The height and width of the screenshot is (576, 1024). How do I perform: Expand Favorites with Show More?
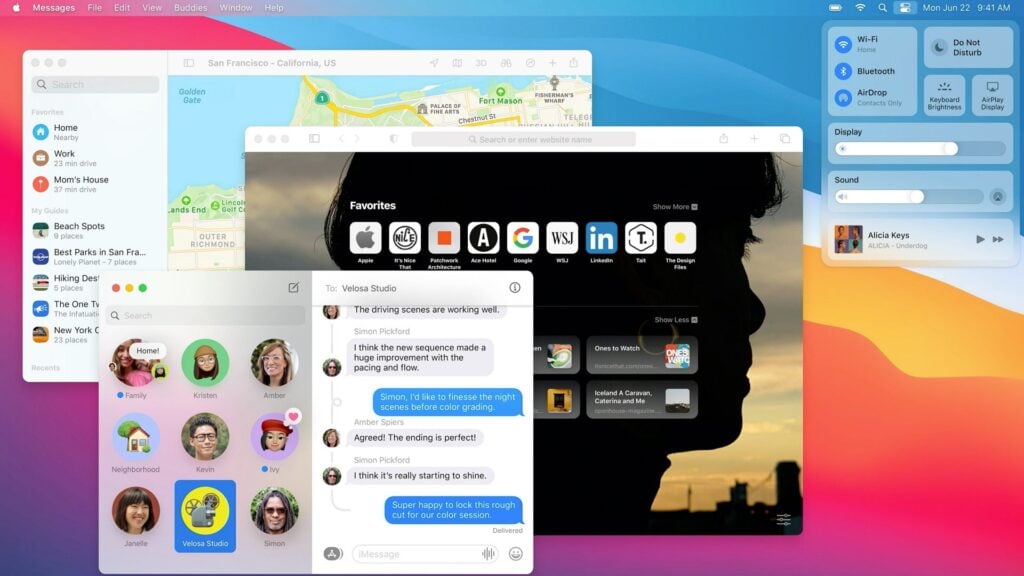[675, 207]
